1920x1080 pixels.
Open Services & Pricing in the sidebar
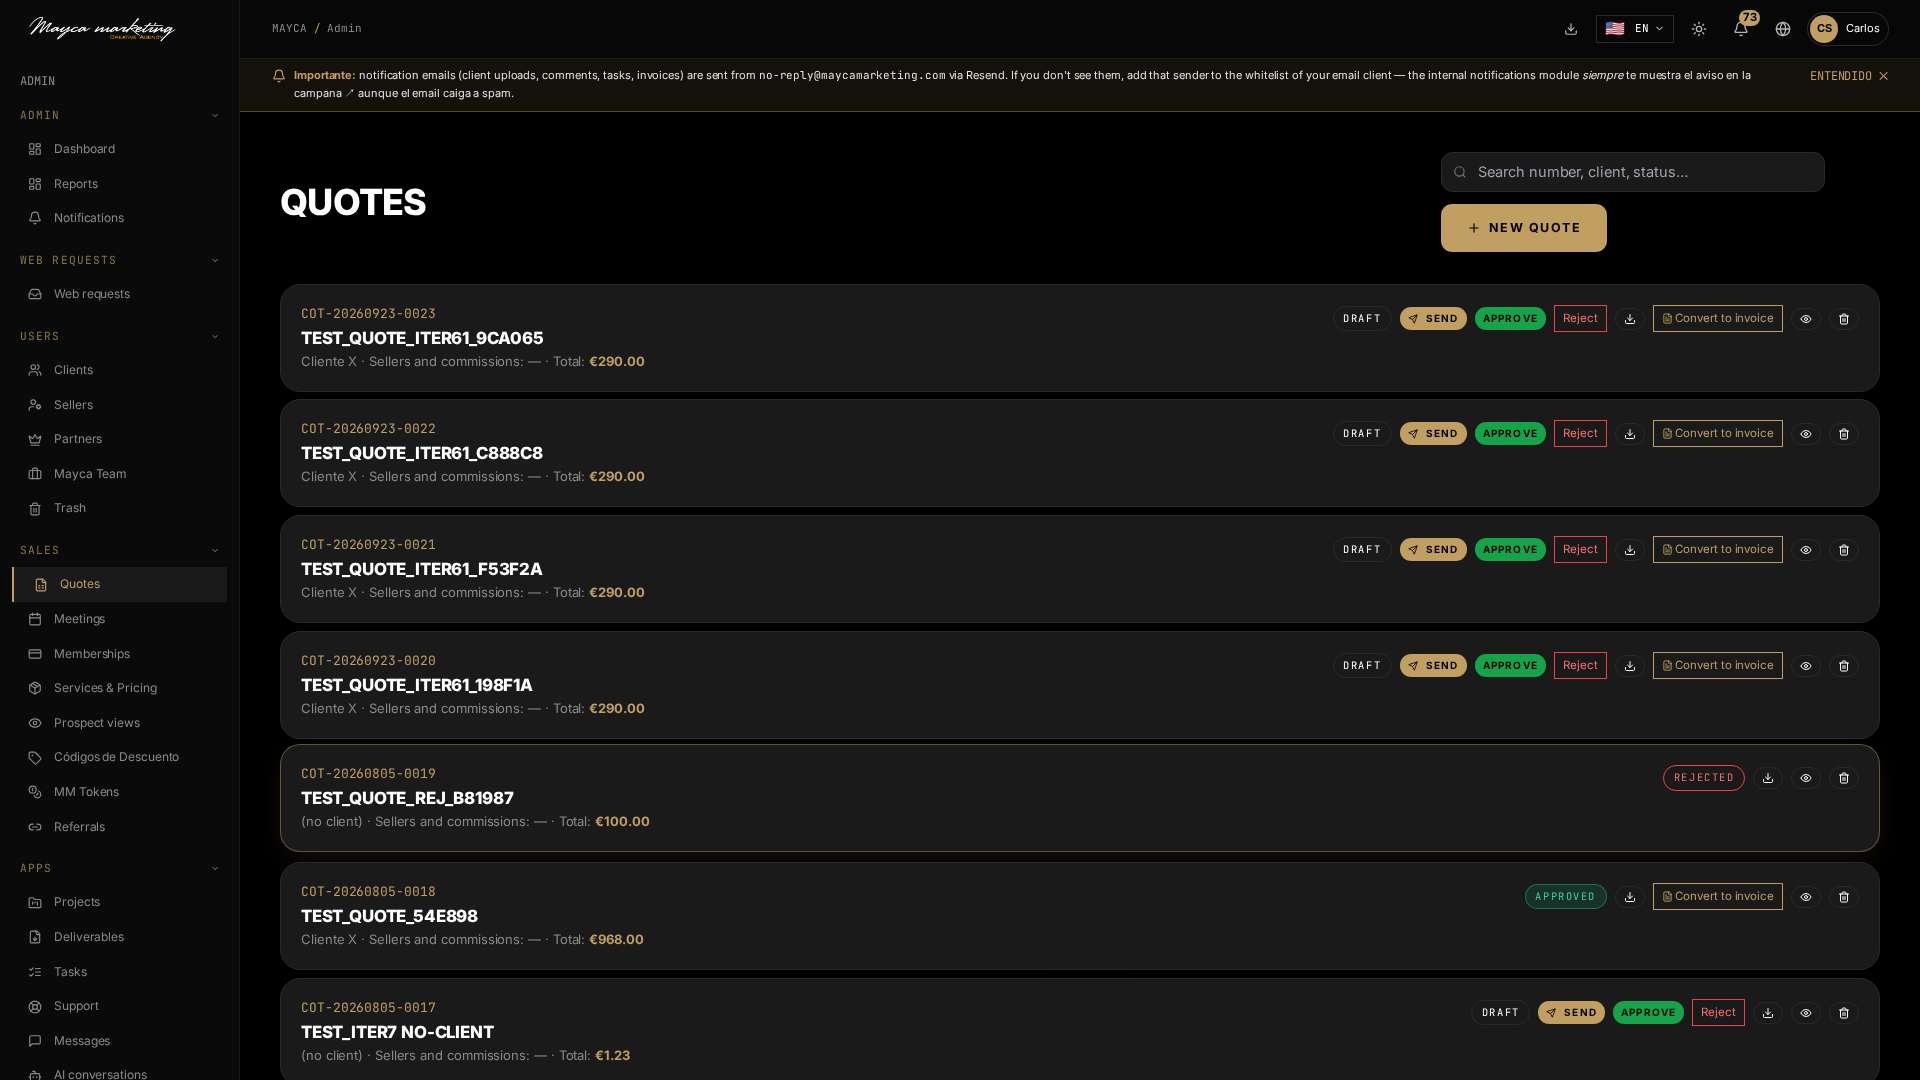119,688
